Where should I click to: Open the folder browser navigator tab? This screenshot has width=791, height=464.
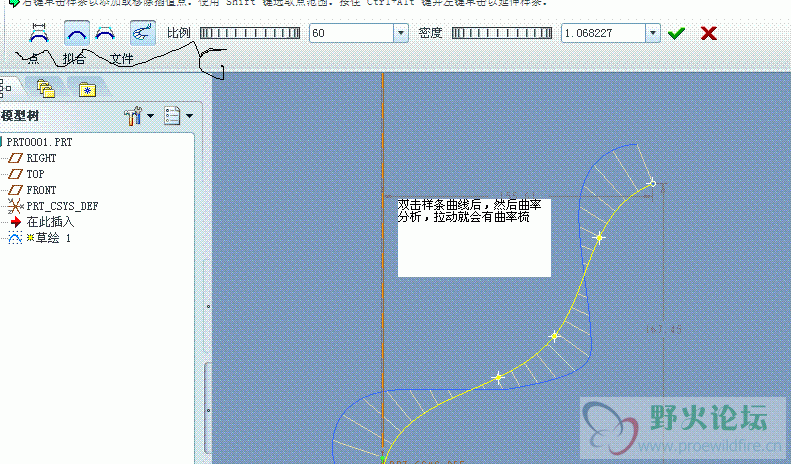(46, 89)
